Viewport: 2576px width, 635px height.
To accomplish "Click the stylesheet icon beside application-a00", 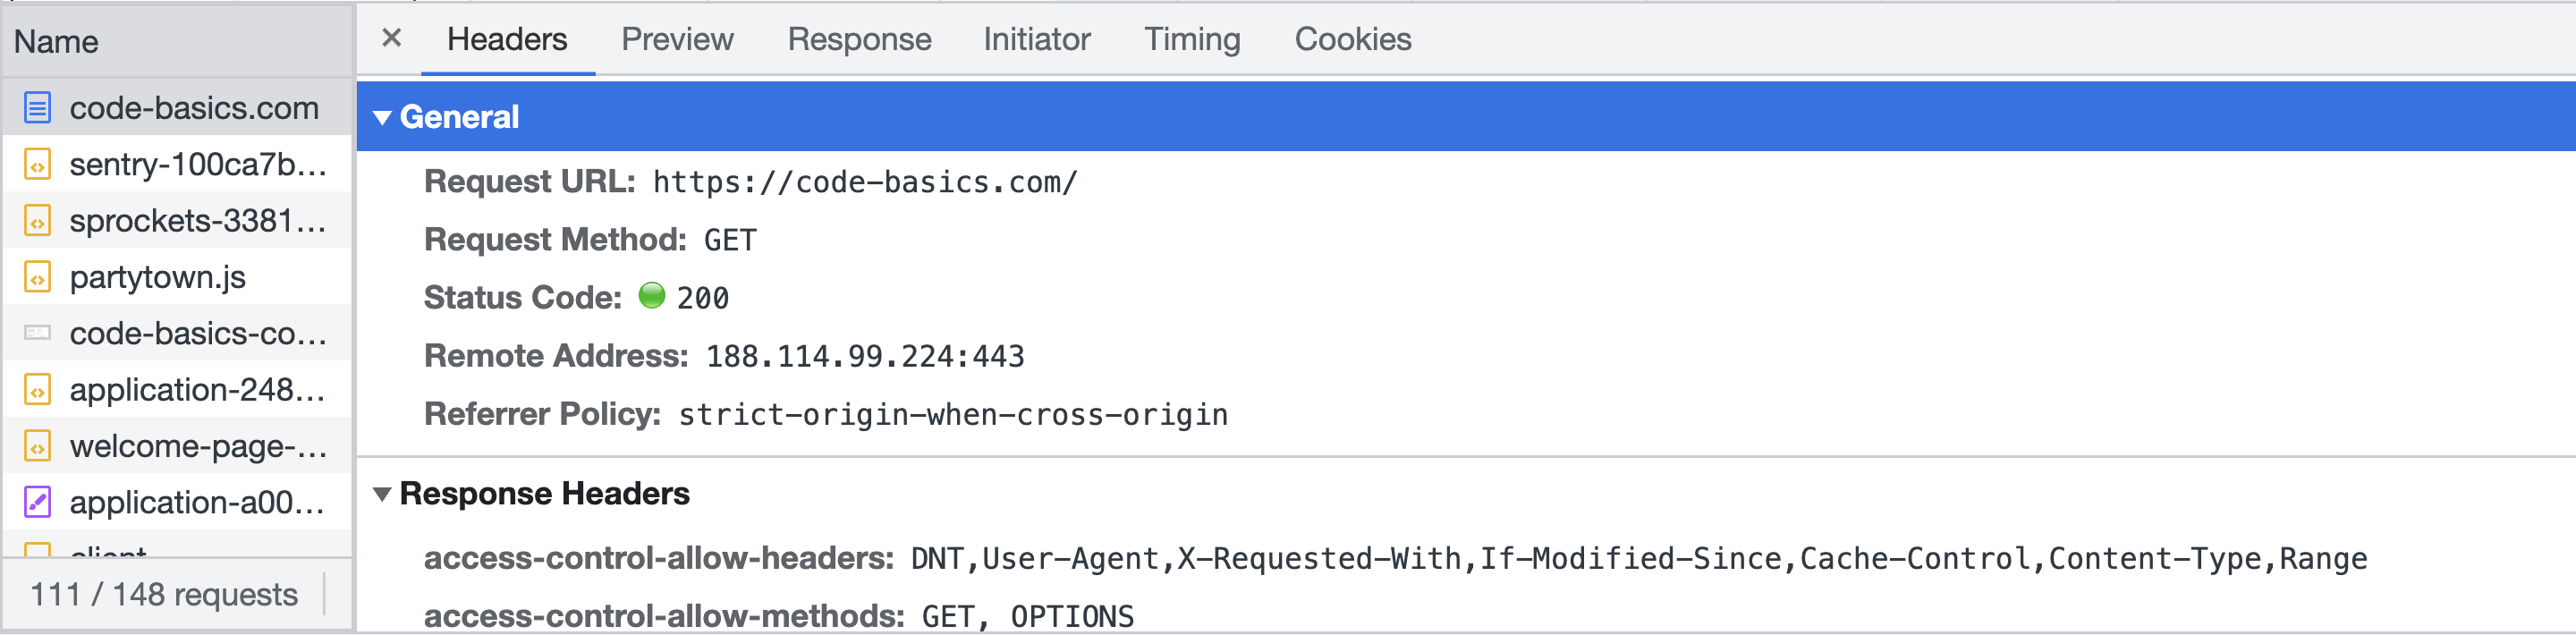I will pos(37,502).
